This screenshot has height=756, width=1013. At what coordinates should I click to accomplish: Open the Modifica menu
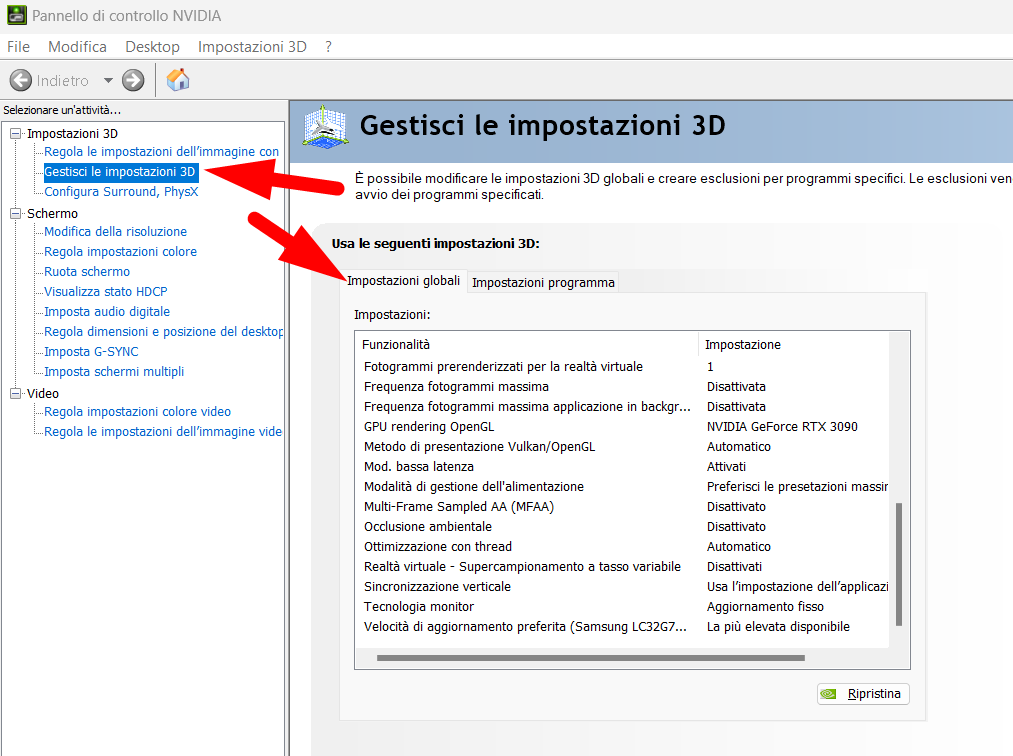78,47
